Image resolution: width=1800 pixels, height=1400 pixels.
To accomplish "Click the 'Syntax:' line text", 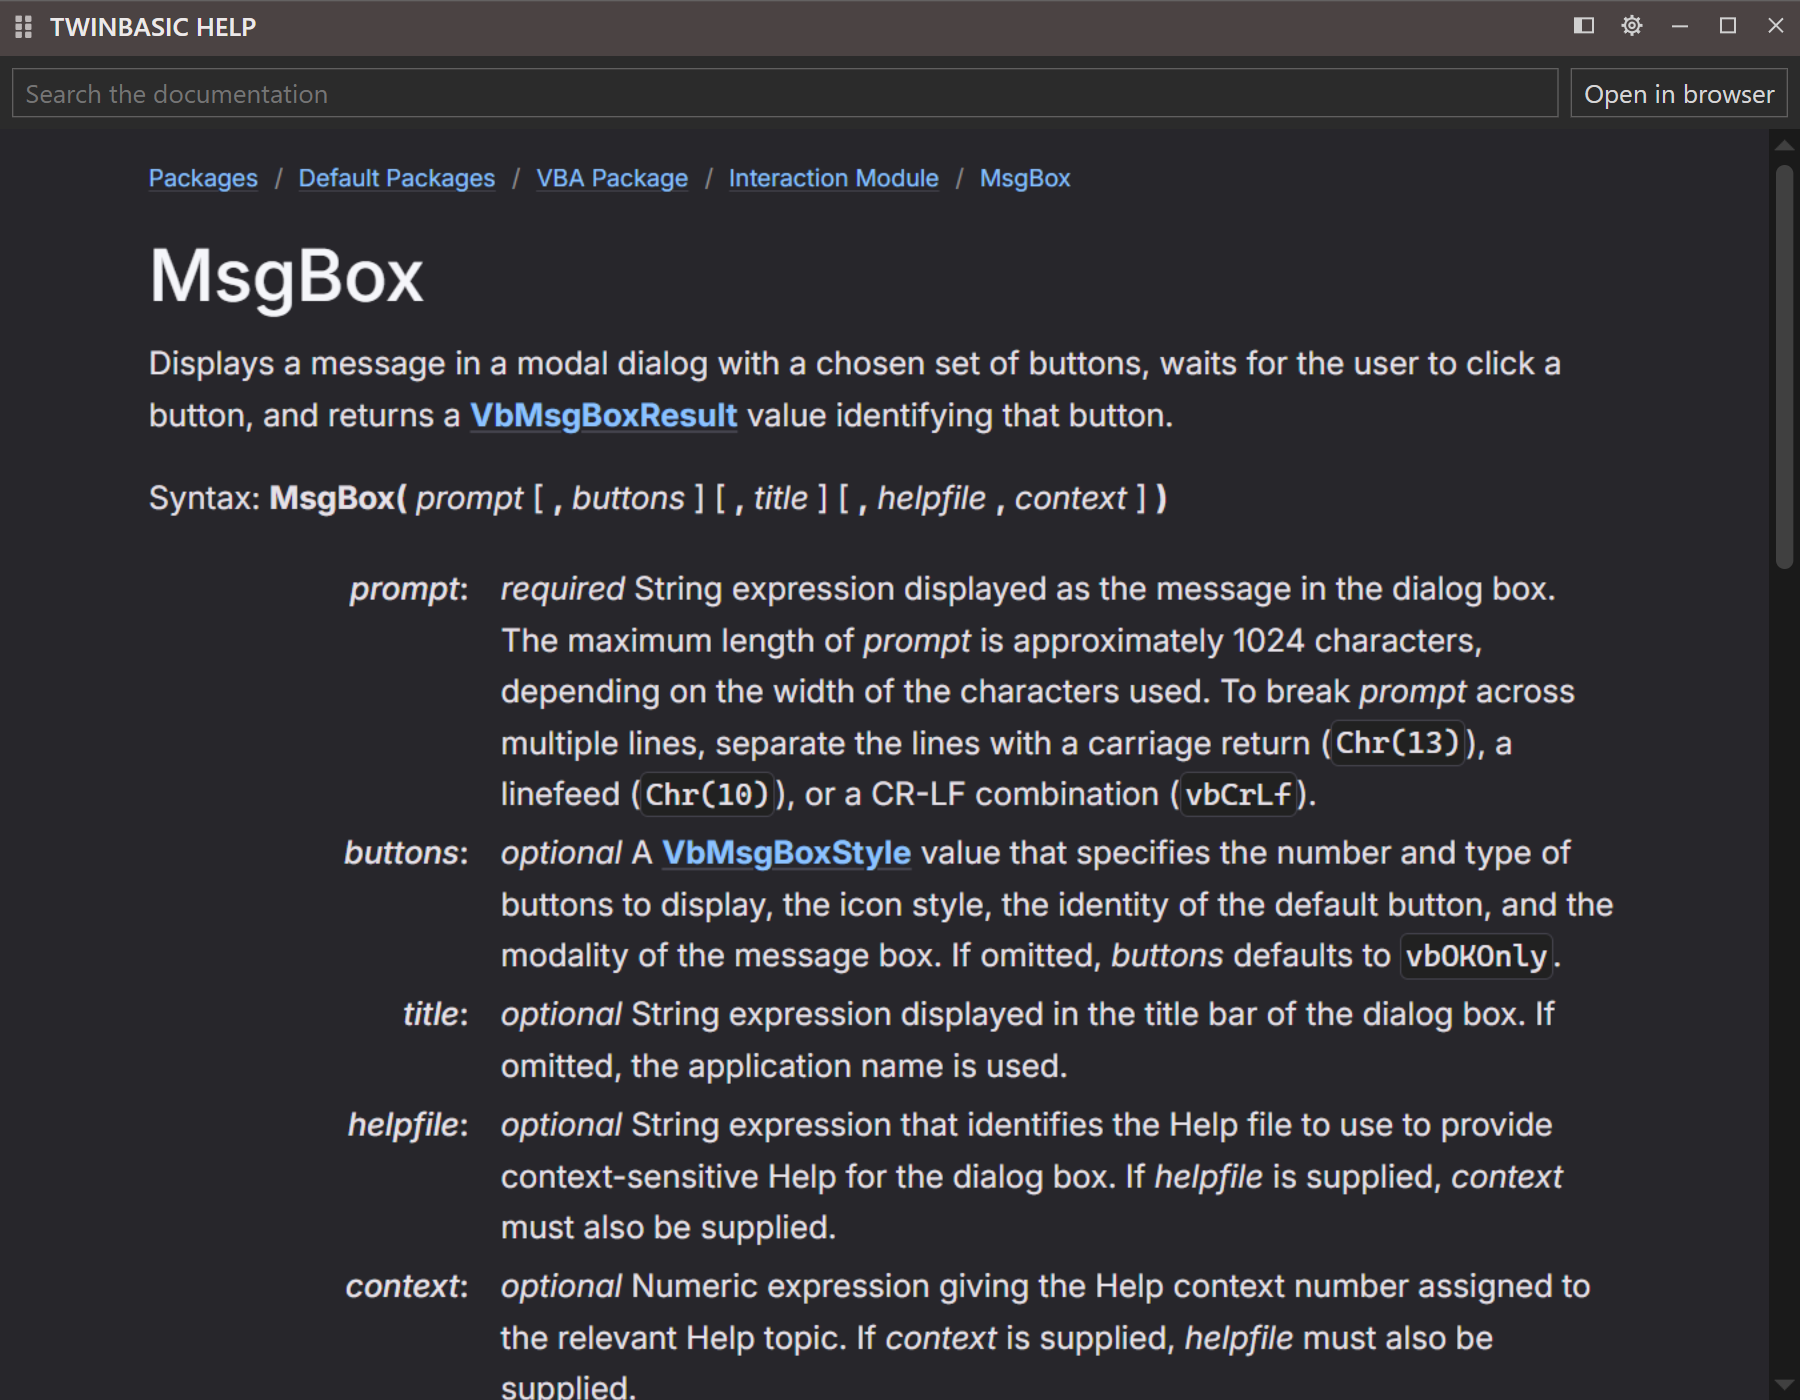I will [x=658, y=498].
